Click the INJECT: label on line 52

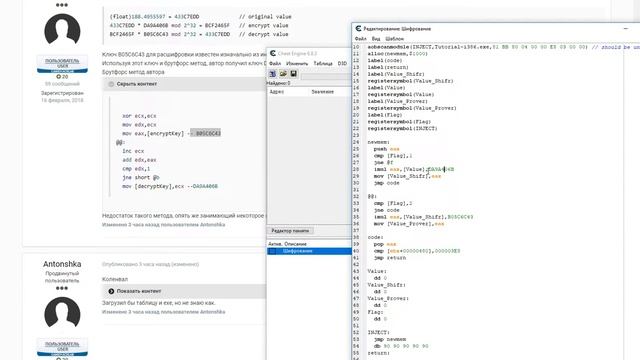[378, 333]
